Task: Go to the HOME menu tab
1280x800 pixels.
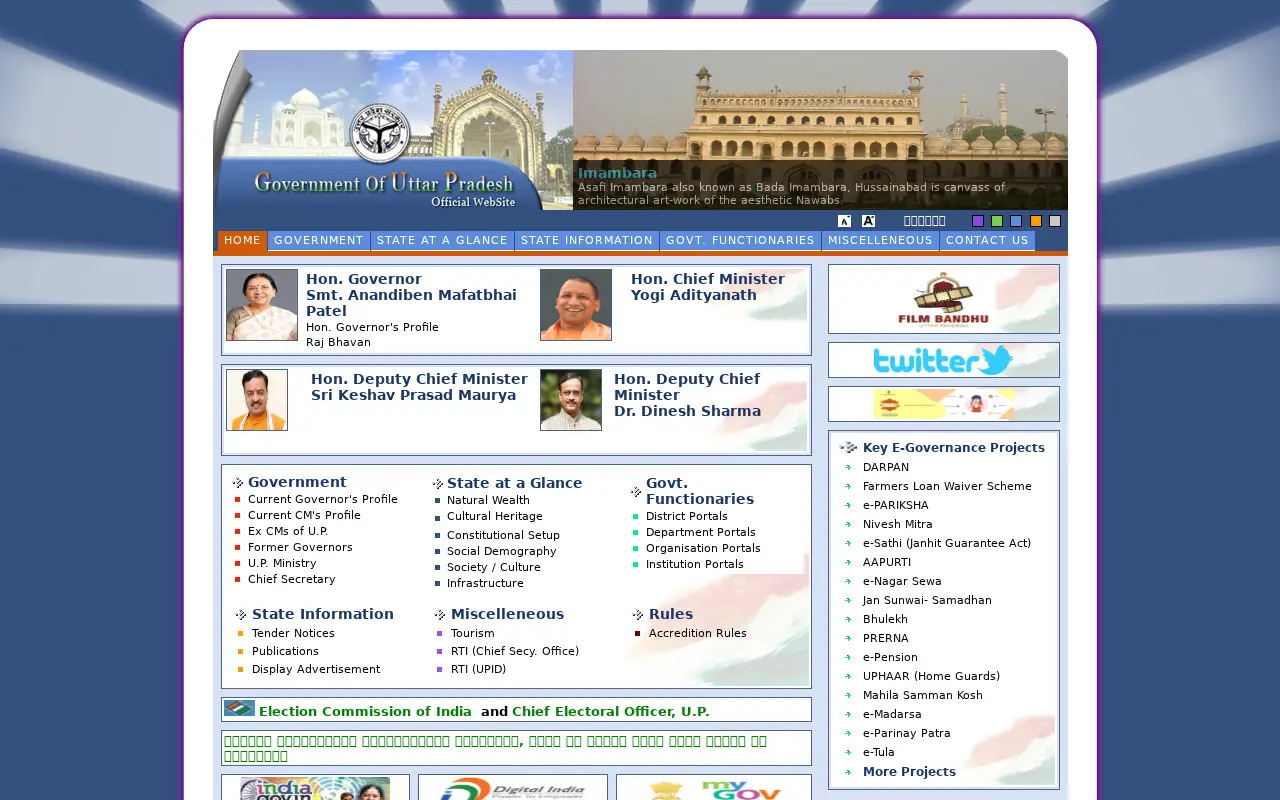Action: [242, 241]
